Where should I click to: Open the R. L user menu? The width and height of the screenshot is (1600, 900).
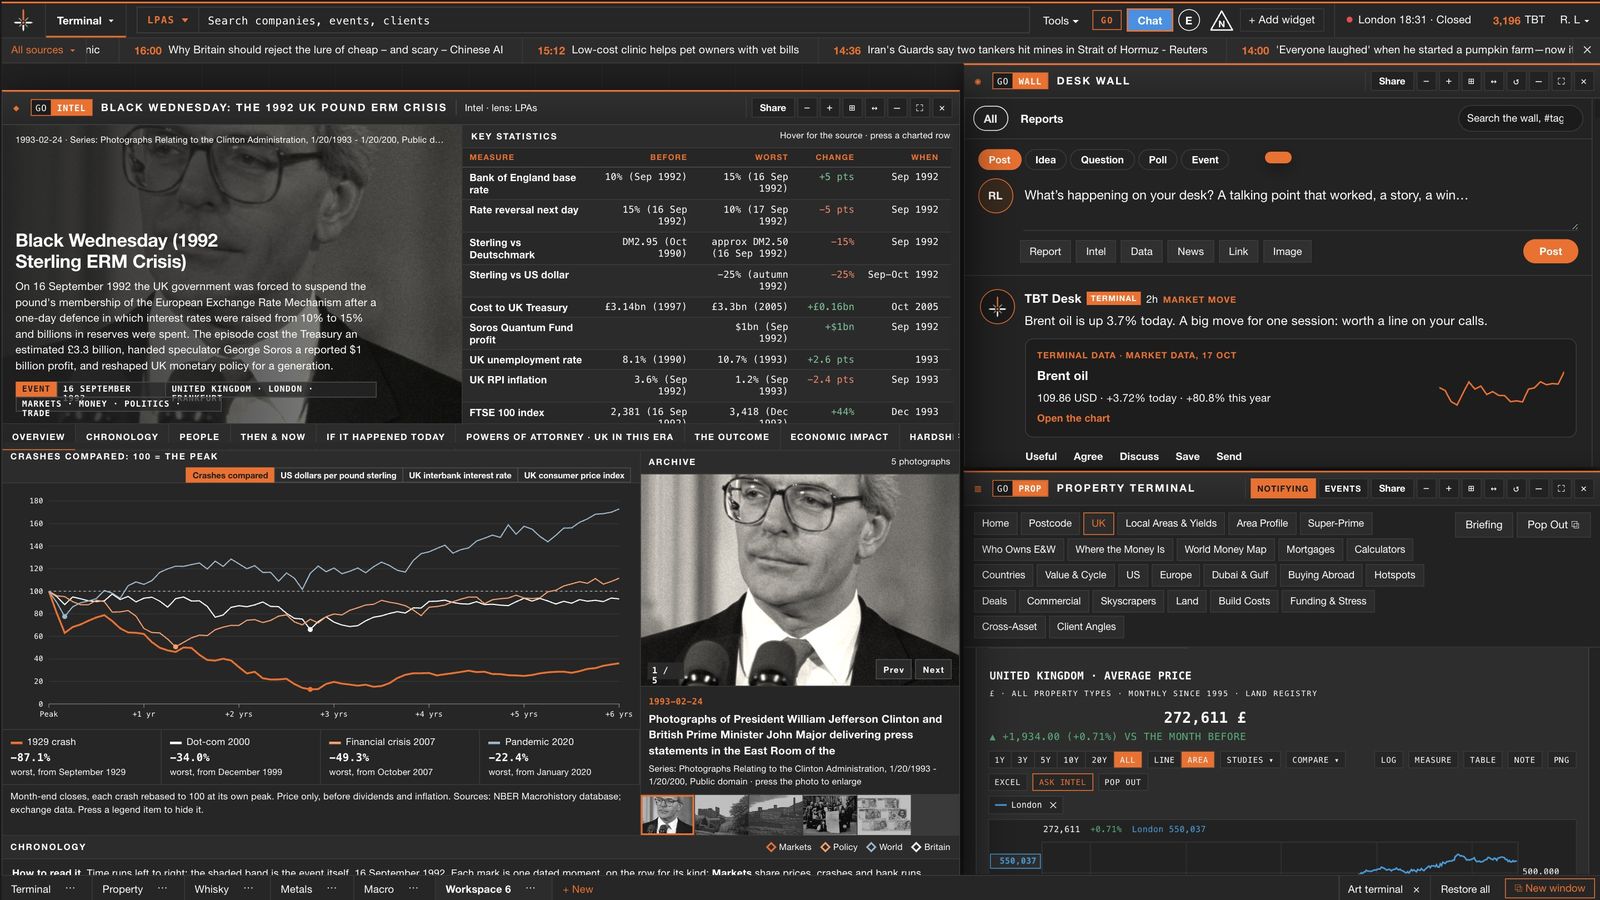1574,20
